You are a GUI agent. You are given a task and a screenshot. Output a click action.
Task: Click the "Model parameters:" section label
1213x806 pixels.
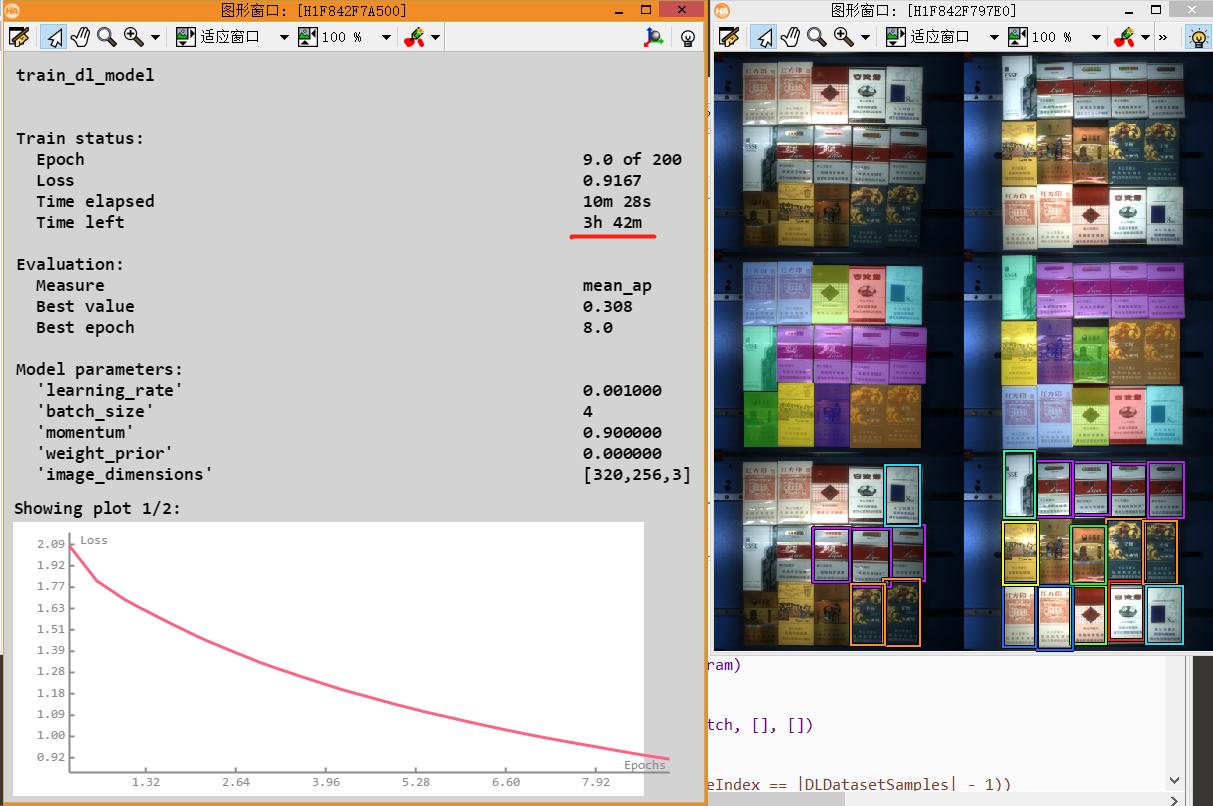pyautogui.click(x=100, y=369)
